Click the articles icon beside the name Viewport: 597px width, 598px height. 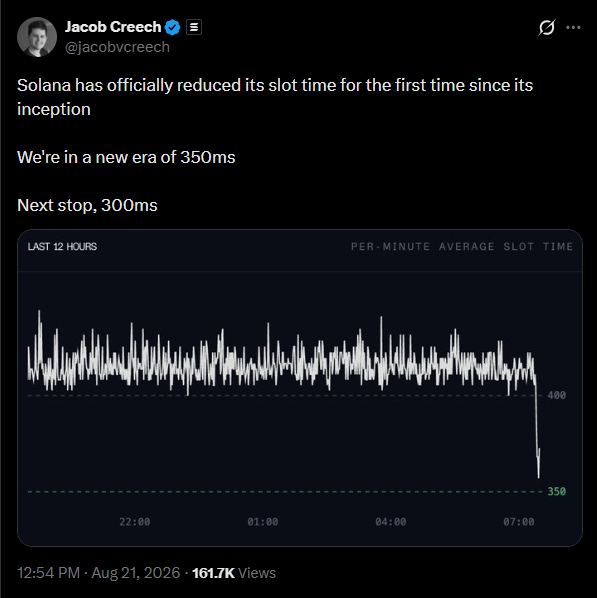[x=194, y=27]
